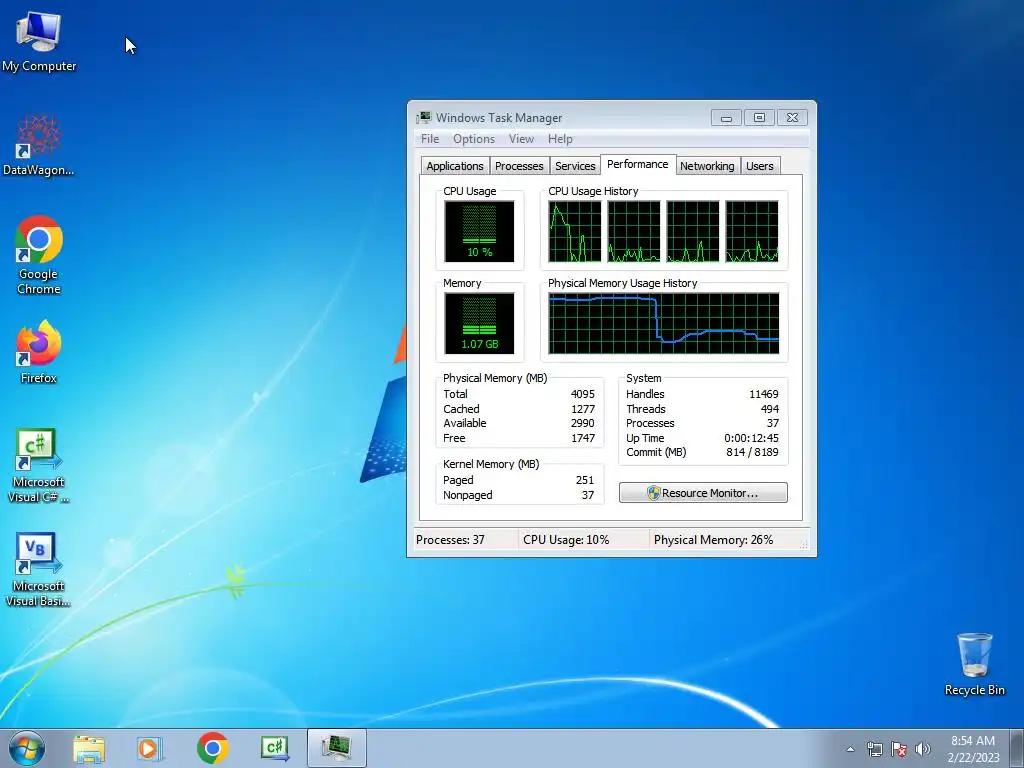The height and width of the screenshot is (768, 1024).
Task: Switch to the Processes tab
Action: (x=519, y=166)
